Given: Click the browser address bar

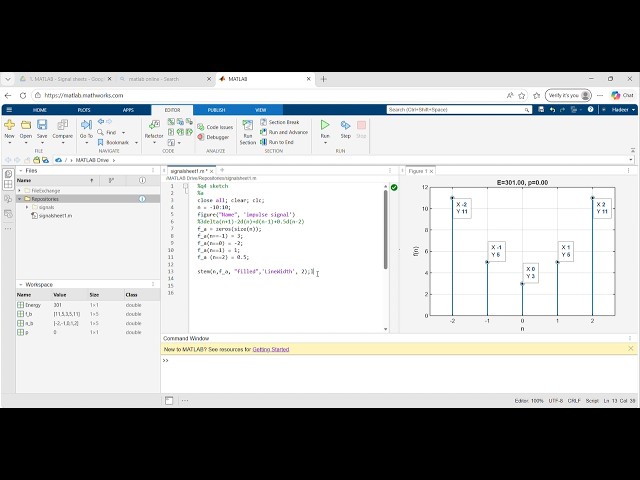Looking at the screenshot, I should coord(267,95).
